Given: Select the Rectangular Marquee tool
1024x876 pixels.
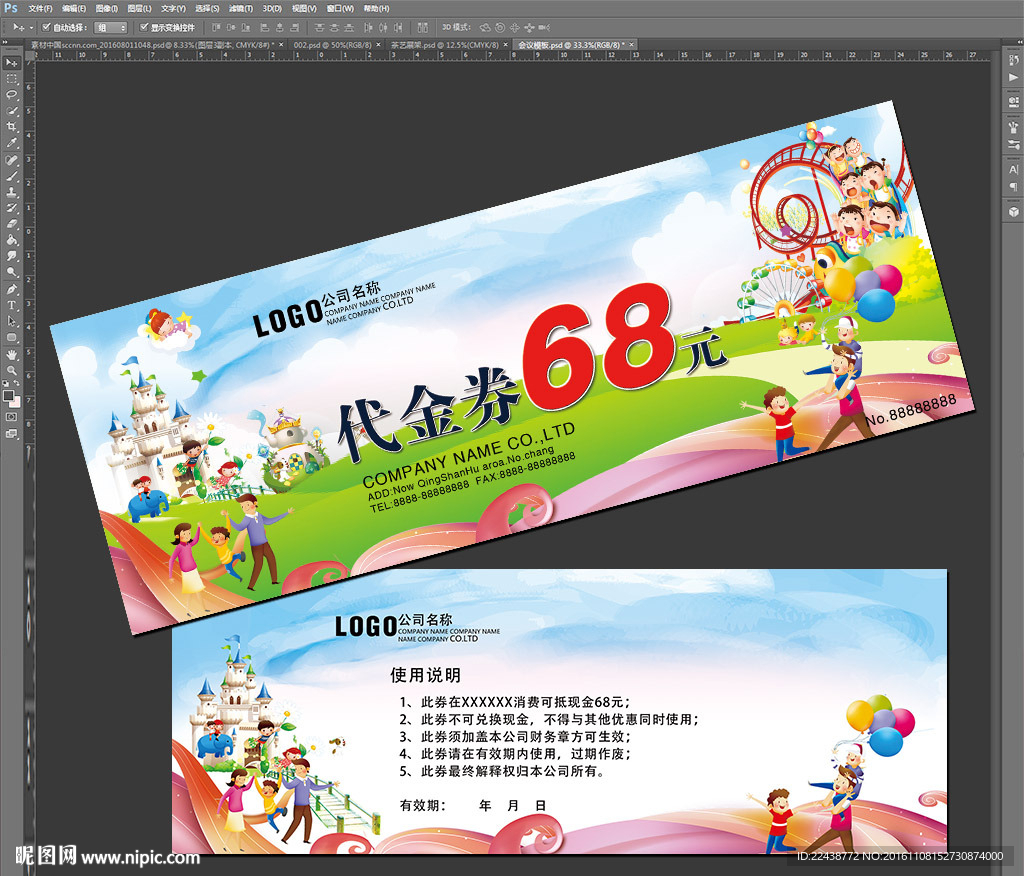Looking at the screenshot, I should pos(12,79).
